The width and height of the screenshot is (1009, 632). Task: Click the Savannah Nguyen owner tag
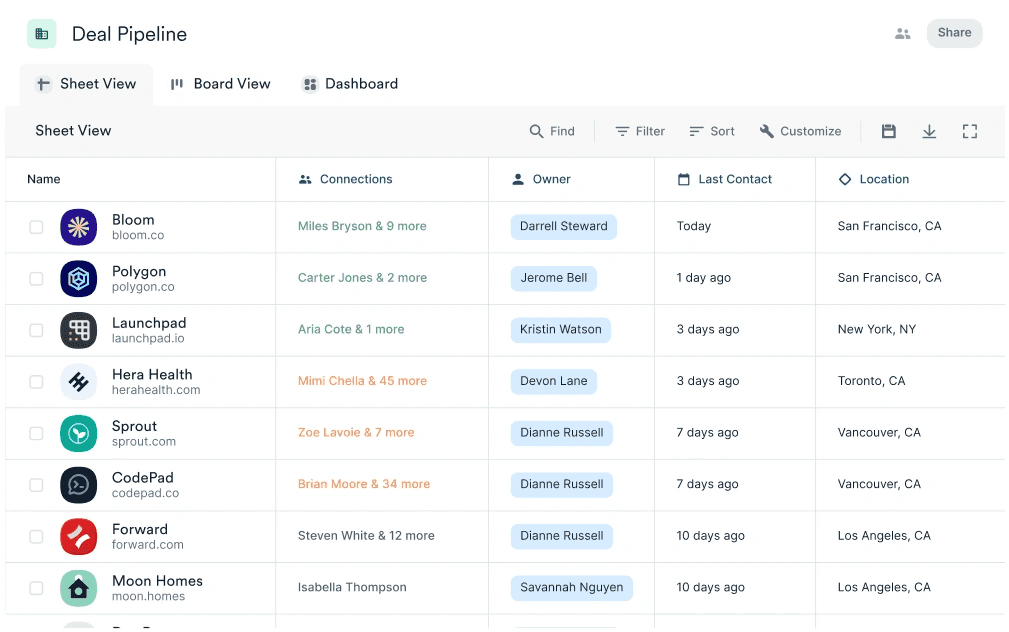coord(571,588)
